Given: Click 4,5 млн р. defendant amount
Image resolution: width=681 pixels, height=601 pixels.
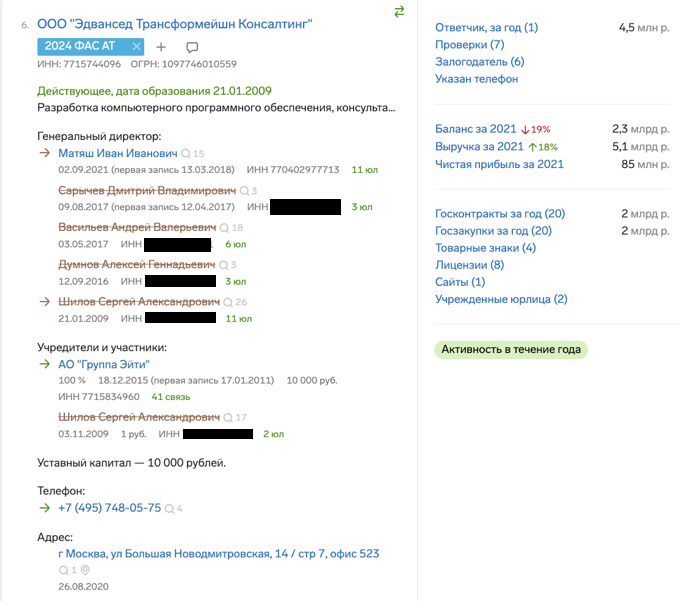Looking at the screenshot, I should (644, 27).
